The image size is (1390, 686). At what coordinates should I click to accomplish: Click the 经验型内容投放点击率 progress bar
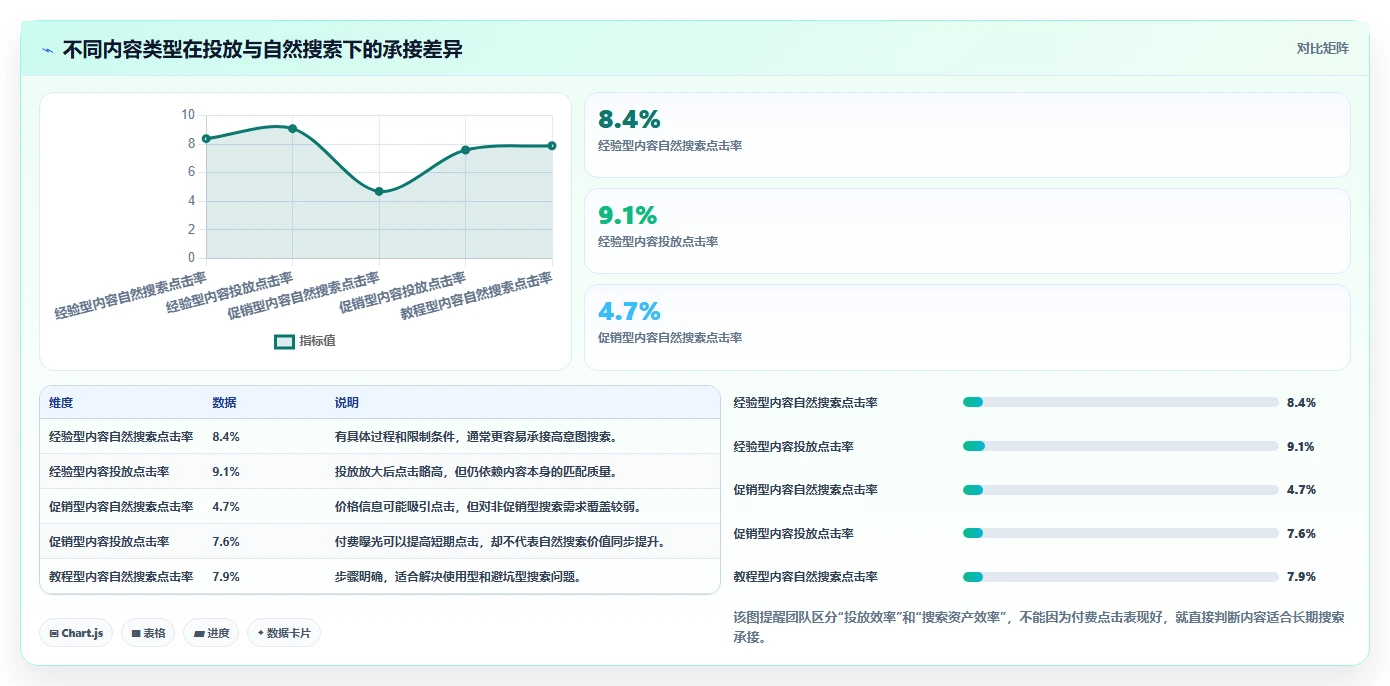[1121, 446]
